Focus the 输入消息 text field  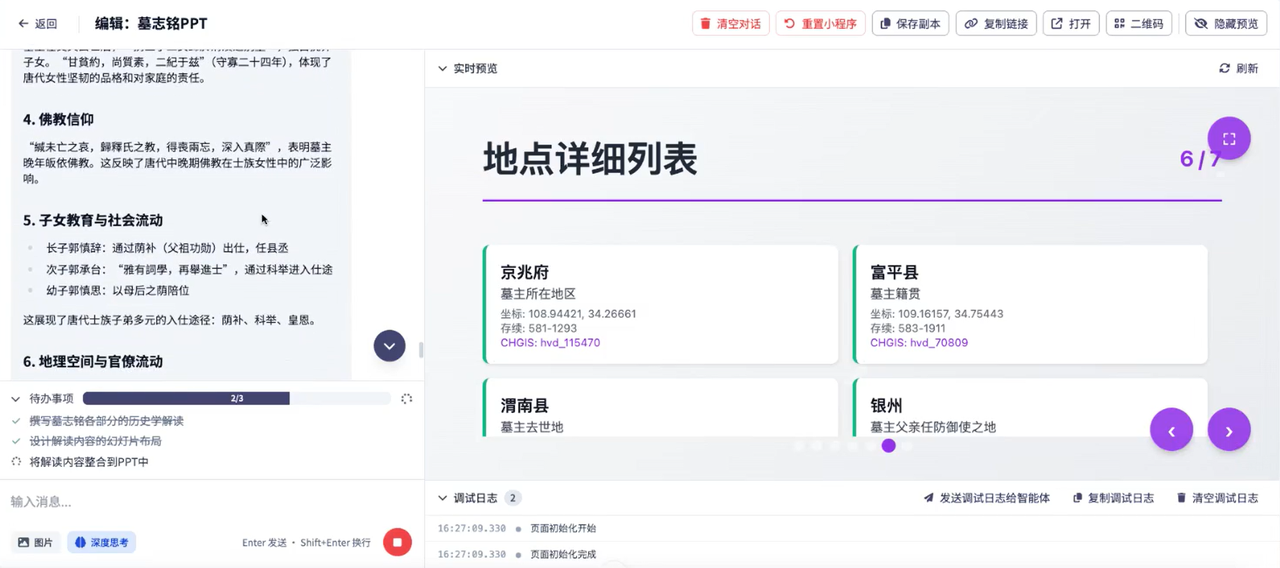click(x=211, y=501)
